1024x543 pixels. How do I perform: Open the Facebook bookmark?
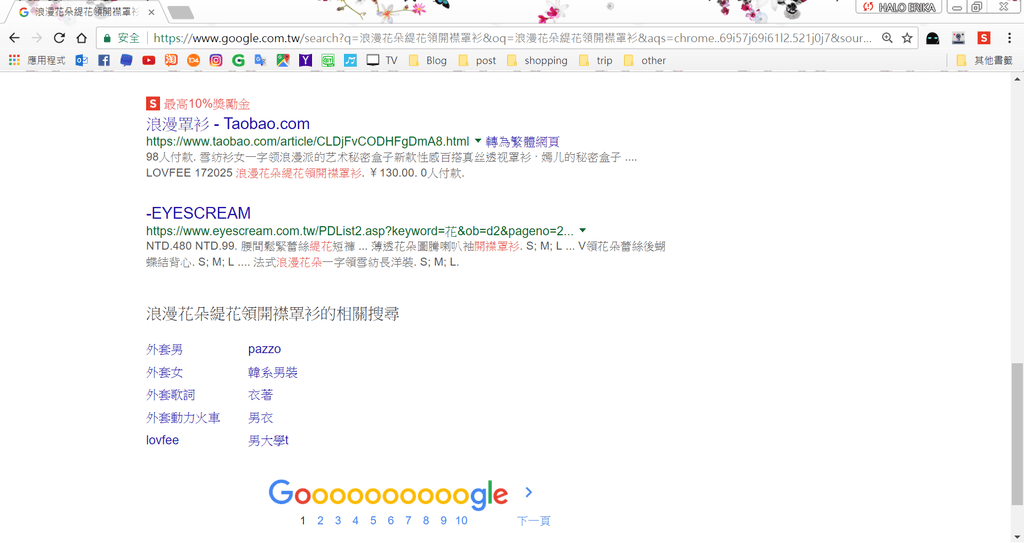(104, 60)
